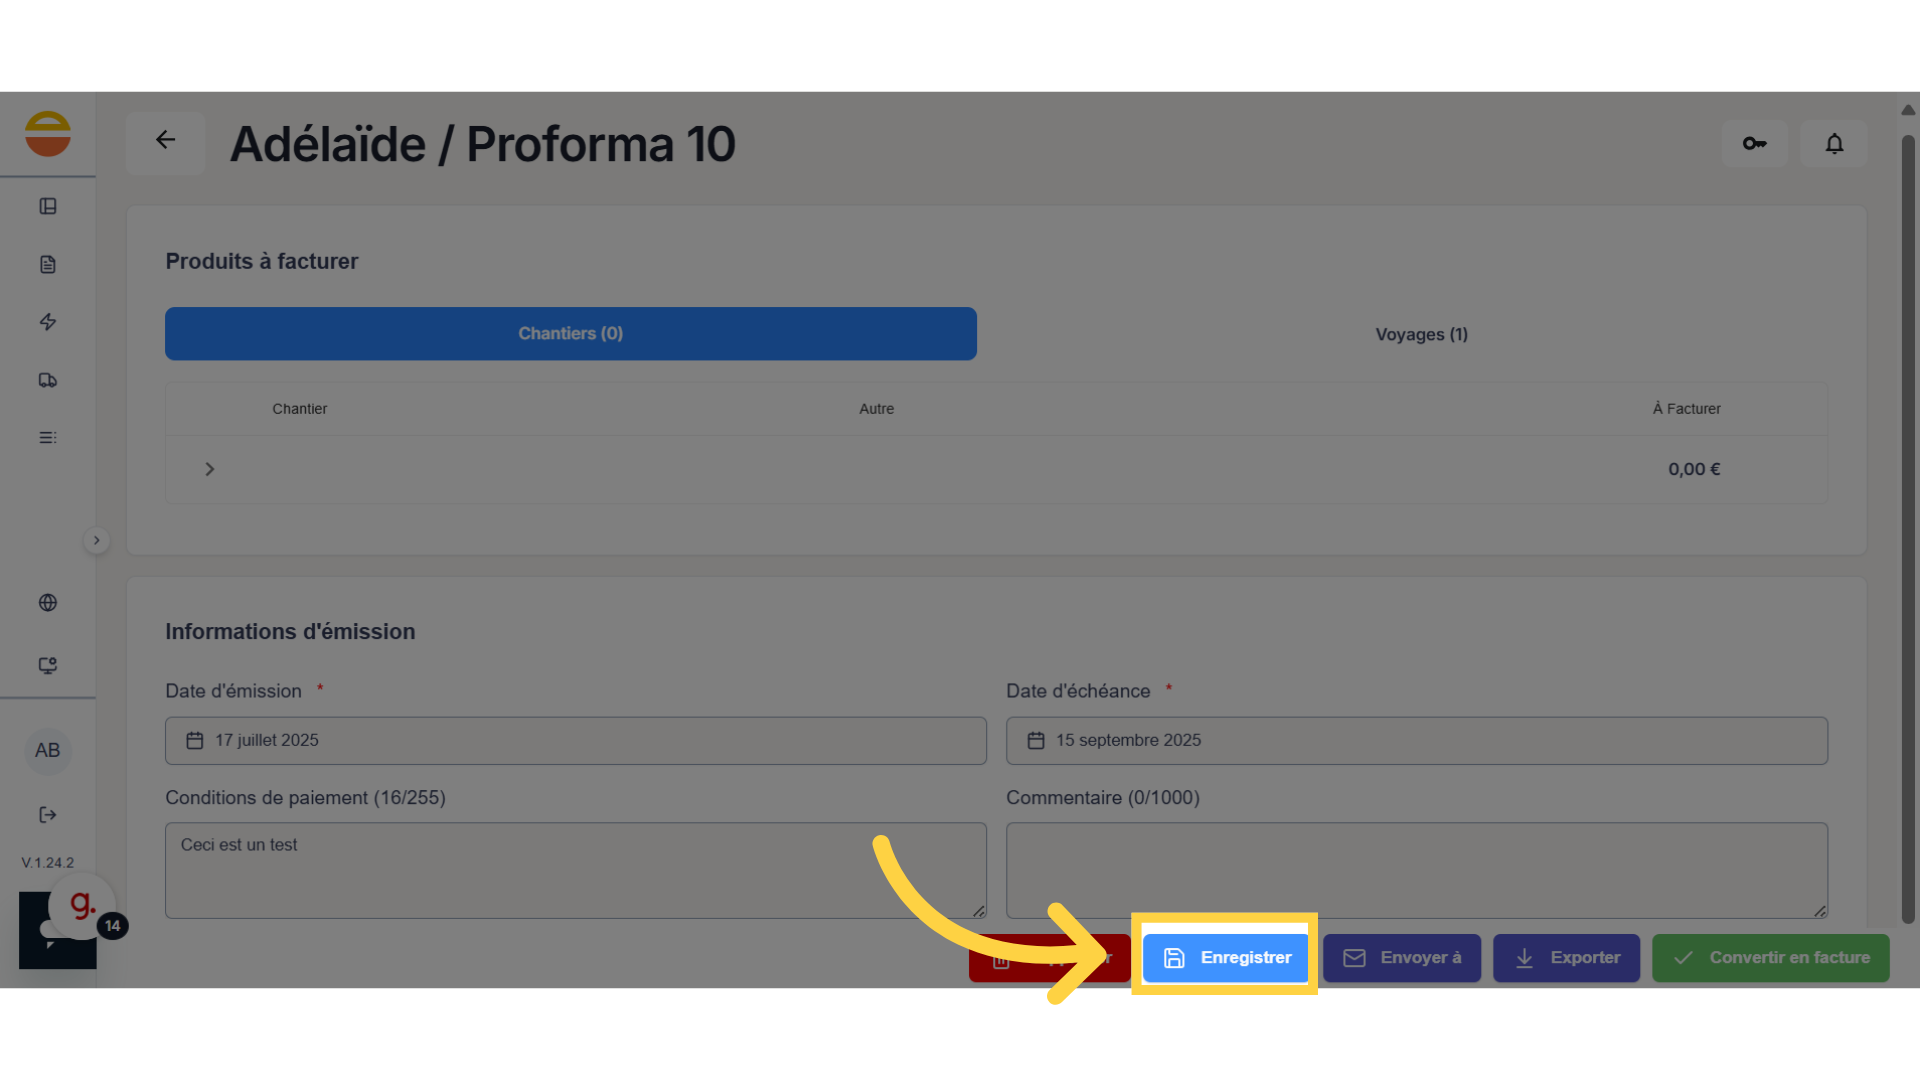1920x1080 pixels.
Task: Open the Date d'émission date picker
Action: tap(575, 741)
